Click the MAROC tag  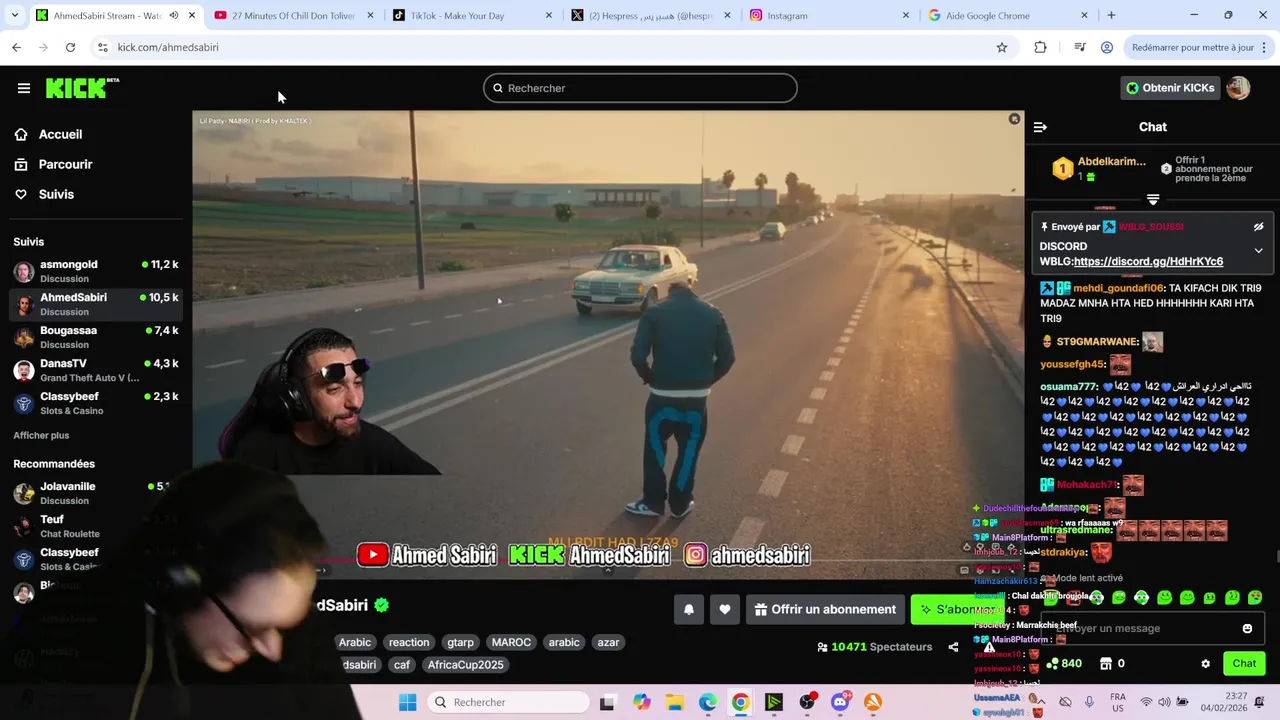point(511,642)
